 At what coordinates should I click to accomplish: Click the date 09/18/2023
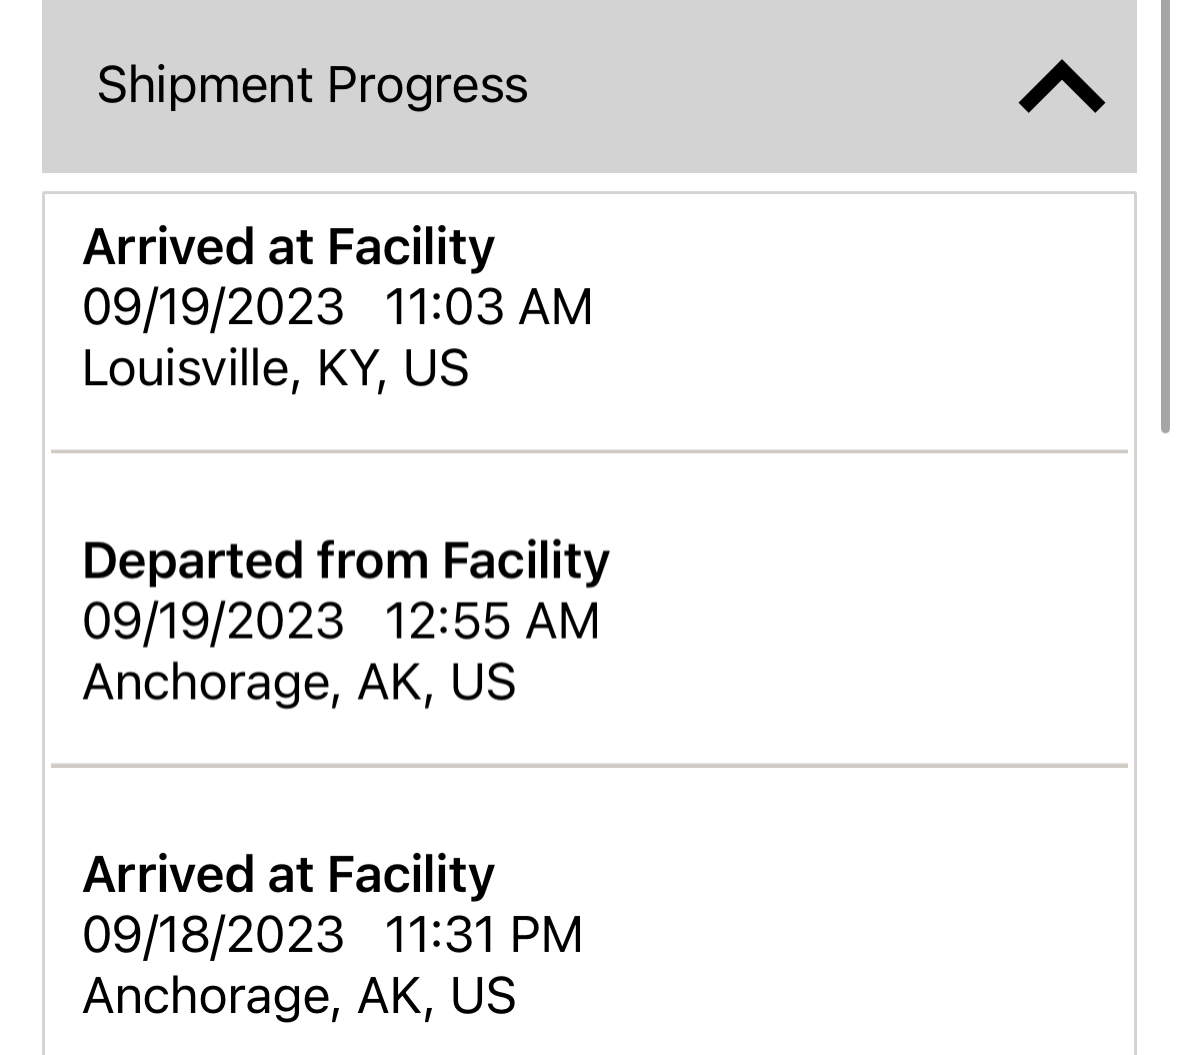(214, 935)
